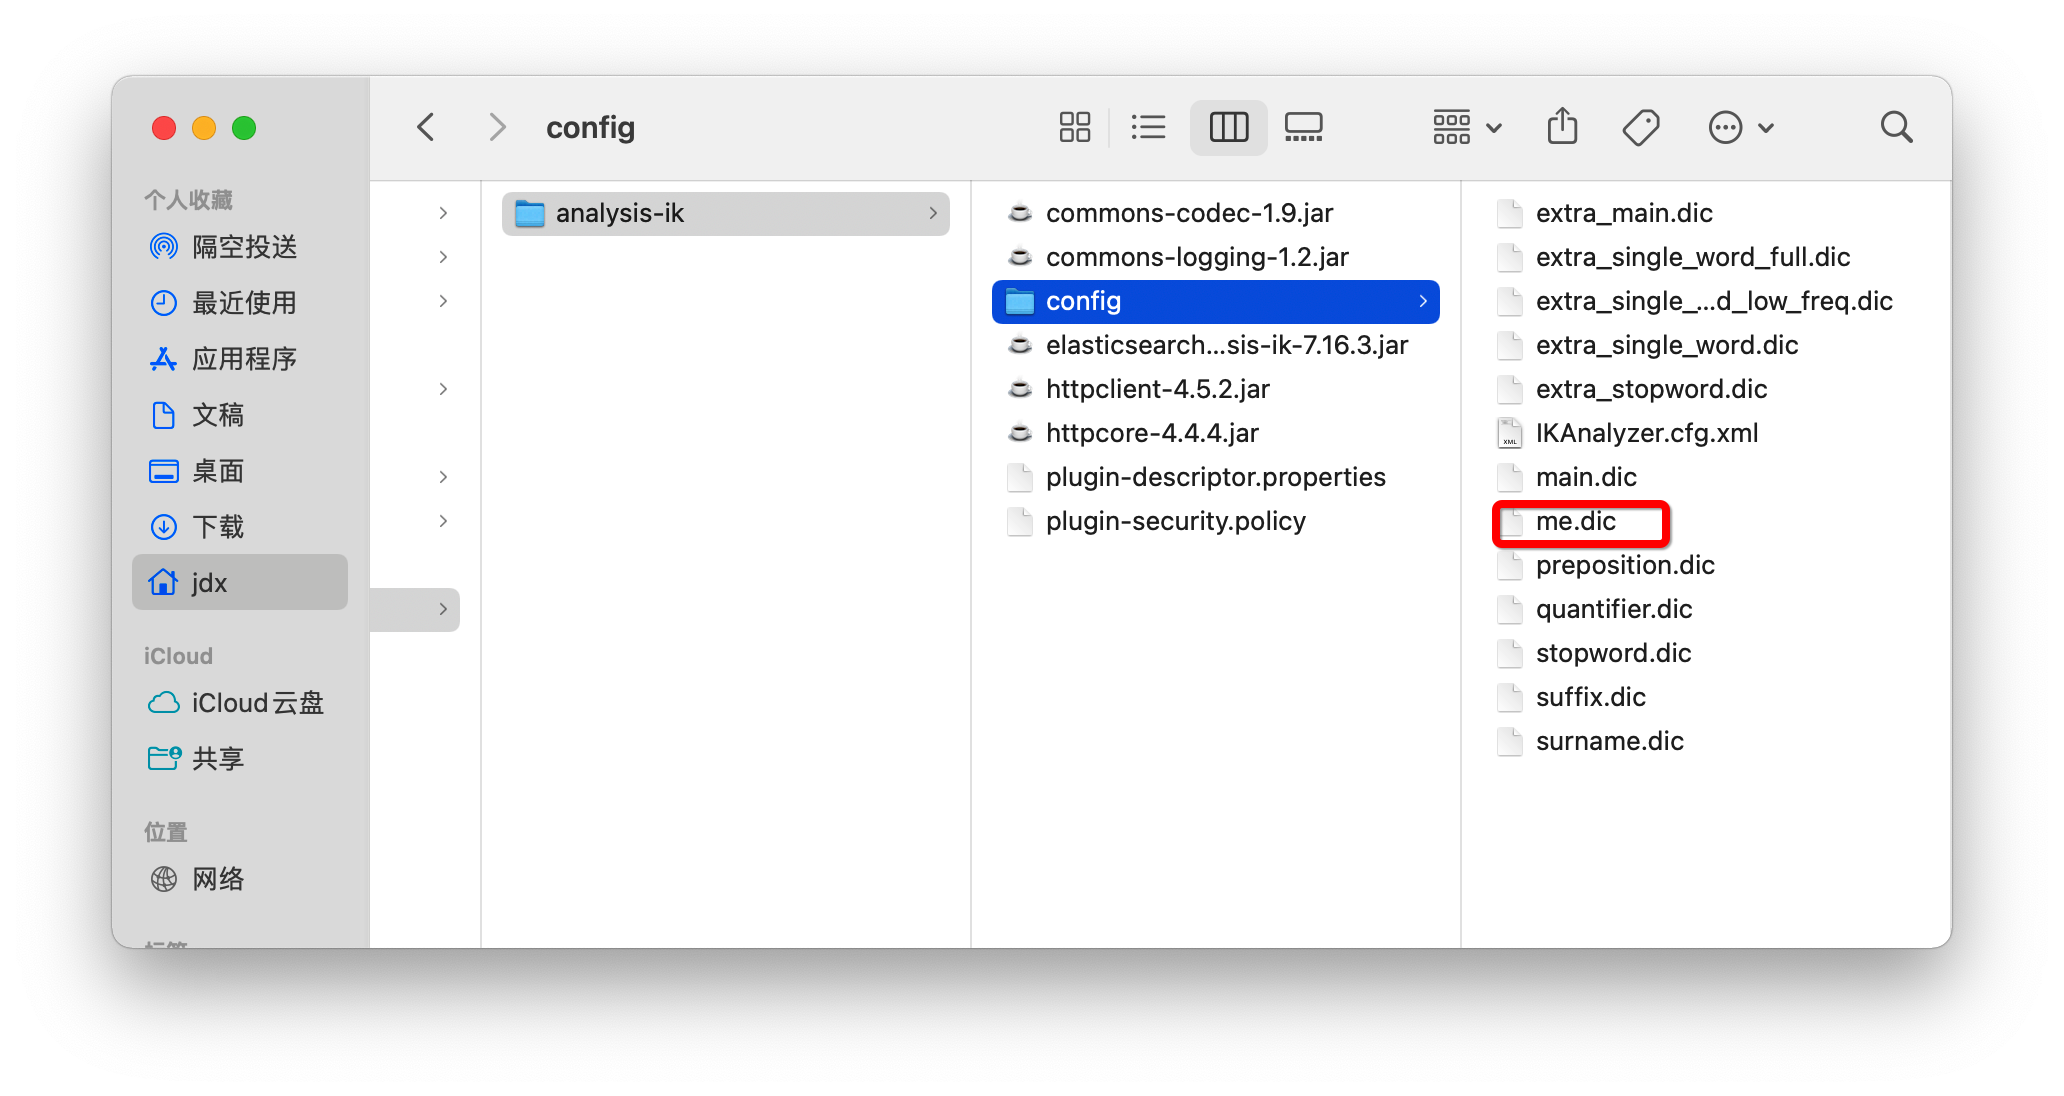Open the group-by options dropdown
This screenshot has height=1096, width=2064.
1467,128
